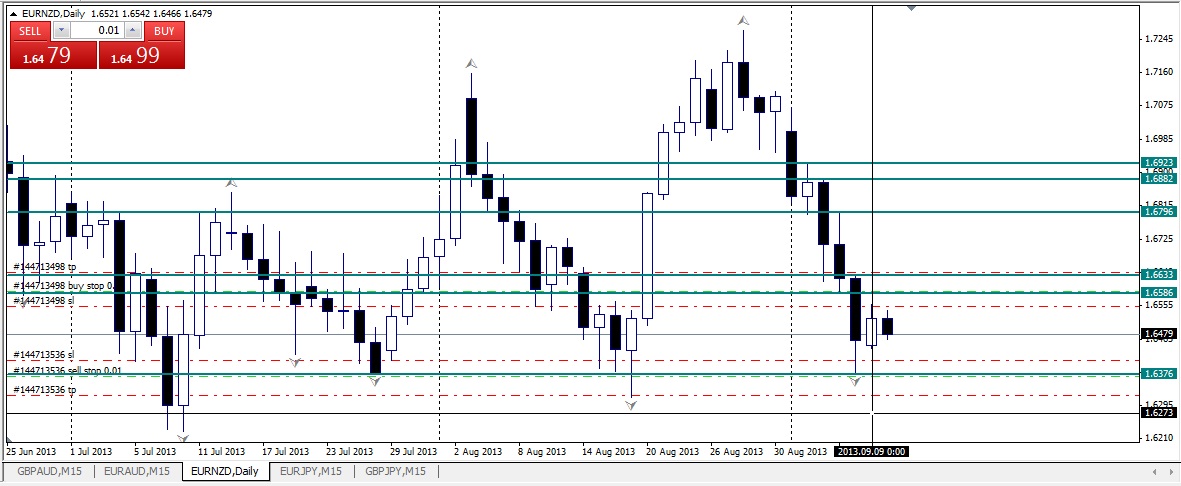This screenshot has height=486, width=1181.
Task: Click the 26 Aug 2013 date label
Action: point(736,452)
